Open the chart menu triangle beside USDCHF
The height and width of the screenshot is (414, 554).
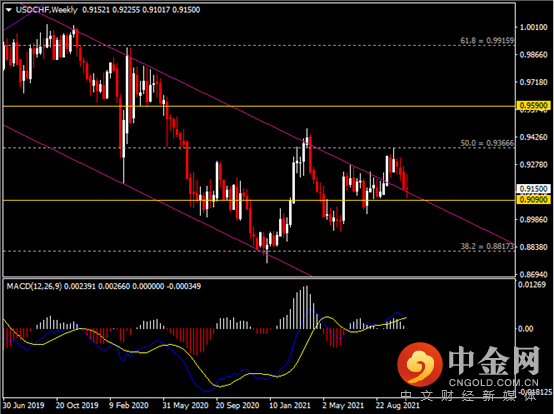tap(9, 10)
